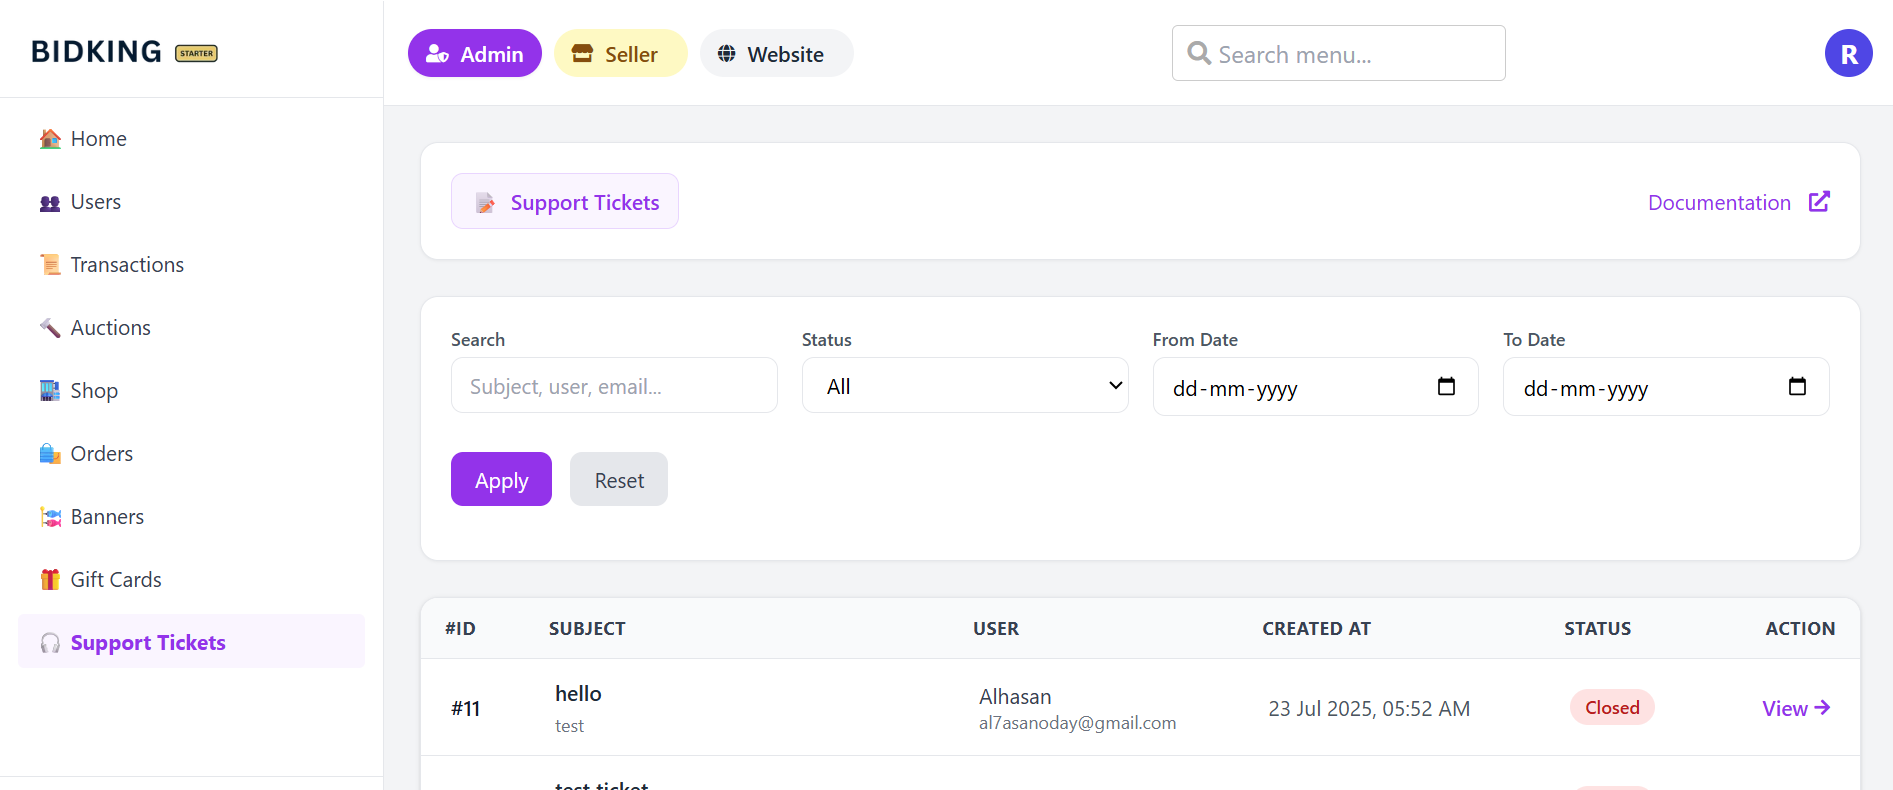The width and height of the screenshot is (1893, 790).
Task: Select Support Tickets in the sidebar
Action: (148, 642)
